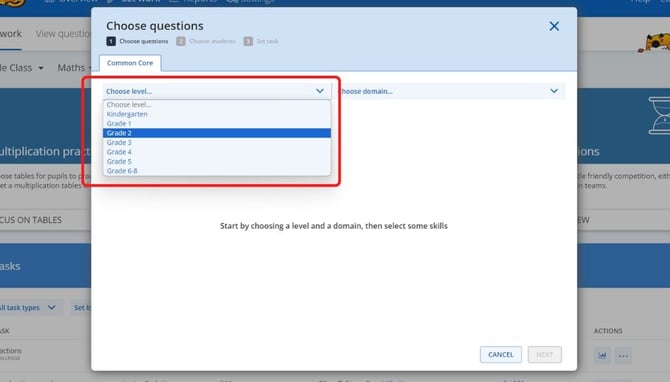Click the Cancel button
Image resolution: width=670 pixels, height=382 pixels.
pos(500,355)
